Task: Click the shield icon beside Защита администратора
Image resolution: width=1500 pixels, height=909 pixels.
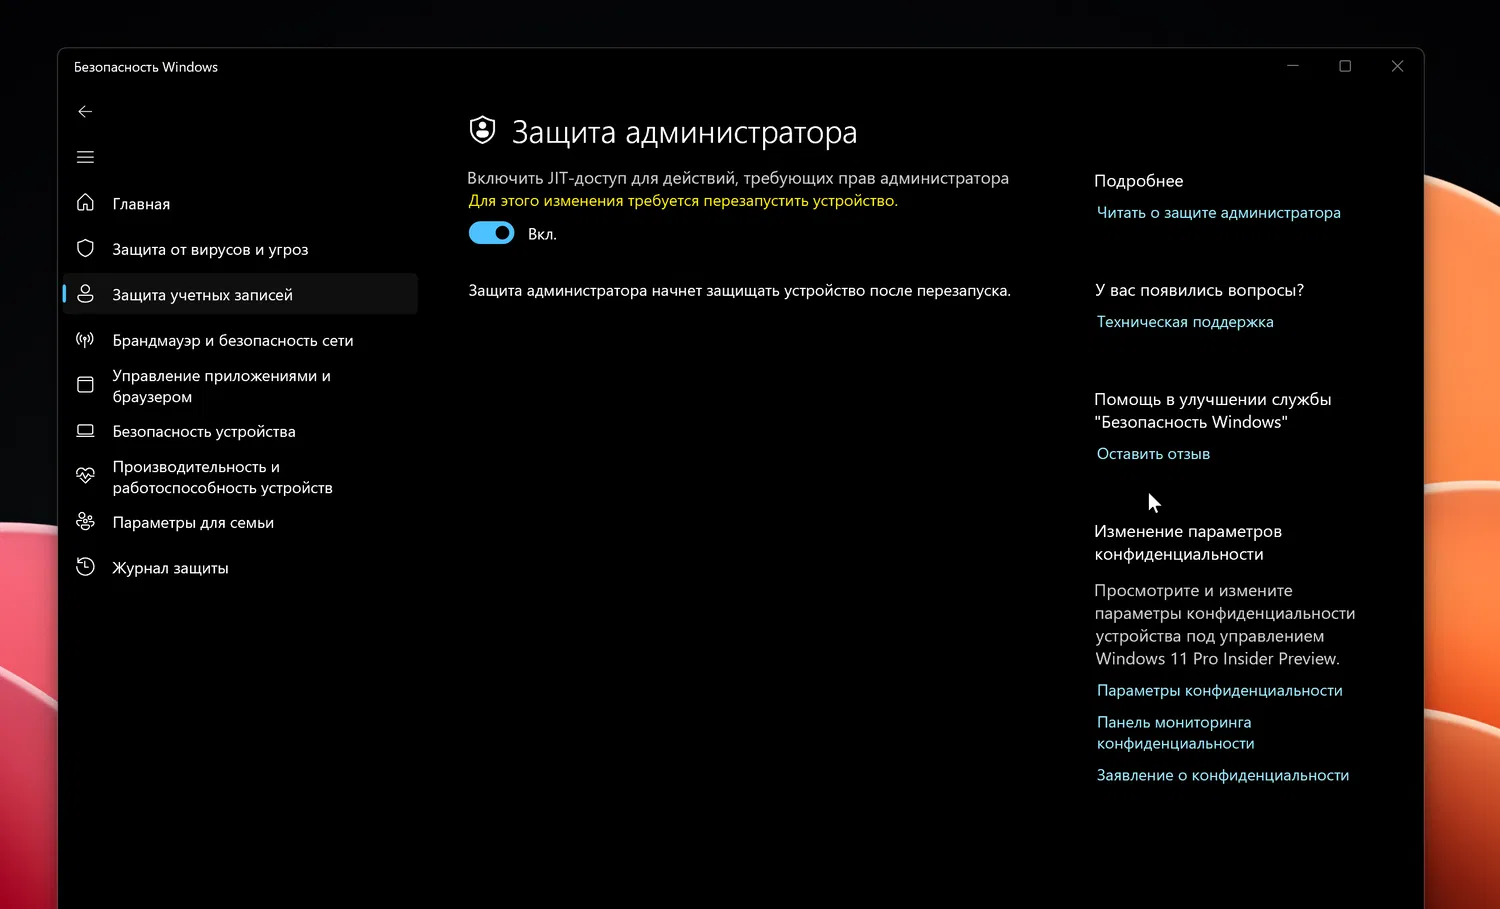Action: (x=483, y=130)
